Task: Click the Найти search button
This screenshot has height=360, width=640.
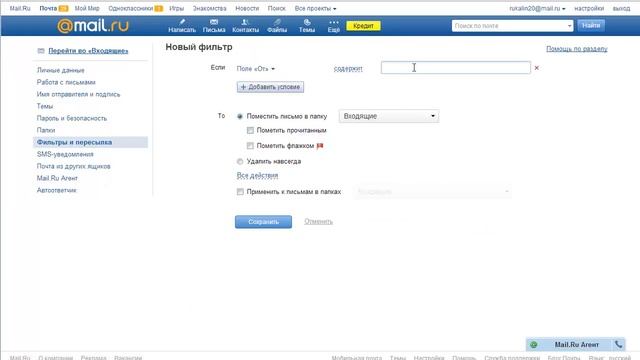Action: coord(591,25)
